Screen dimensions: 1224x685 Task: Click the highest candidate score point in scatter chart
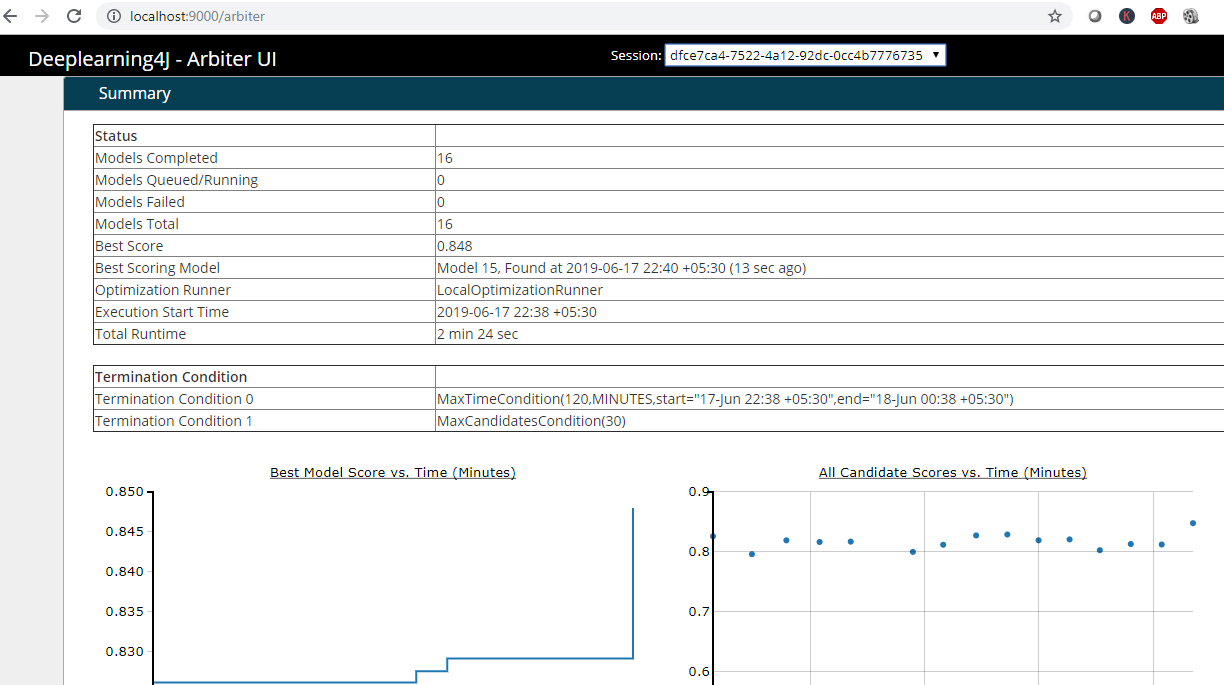(x=1193, y=523)
